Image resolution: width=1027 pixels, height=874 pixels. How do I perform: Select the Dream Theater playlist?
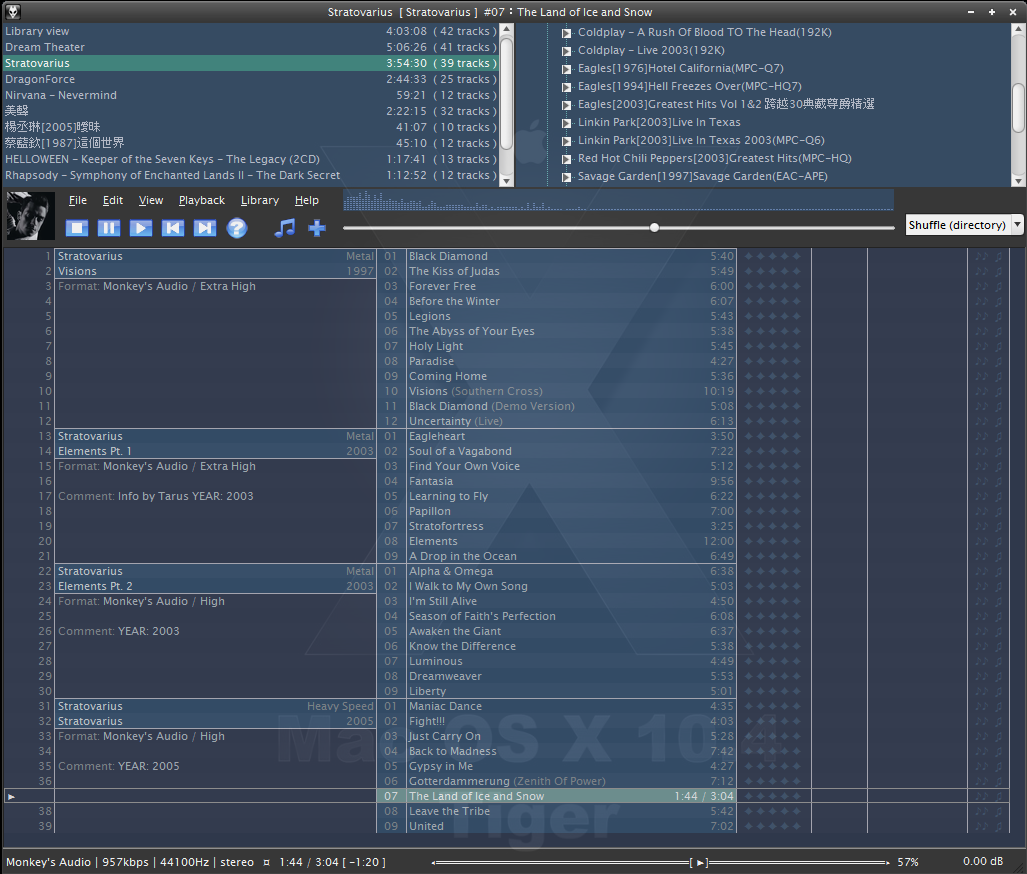(x=251, y=47)
